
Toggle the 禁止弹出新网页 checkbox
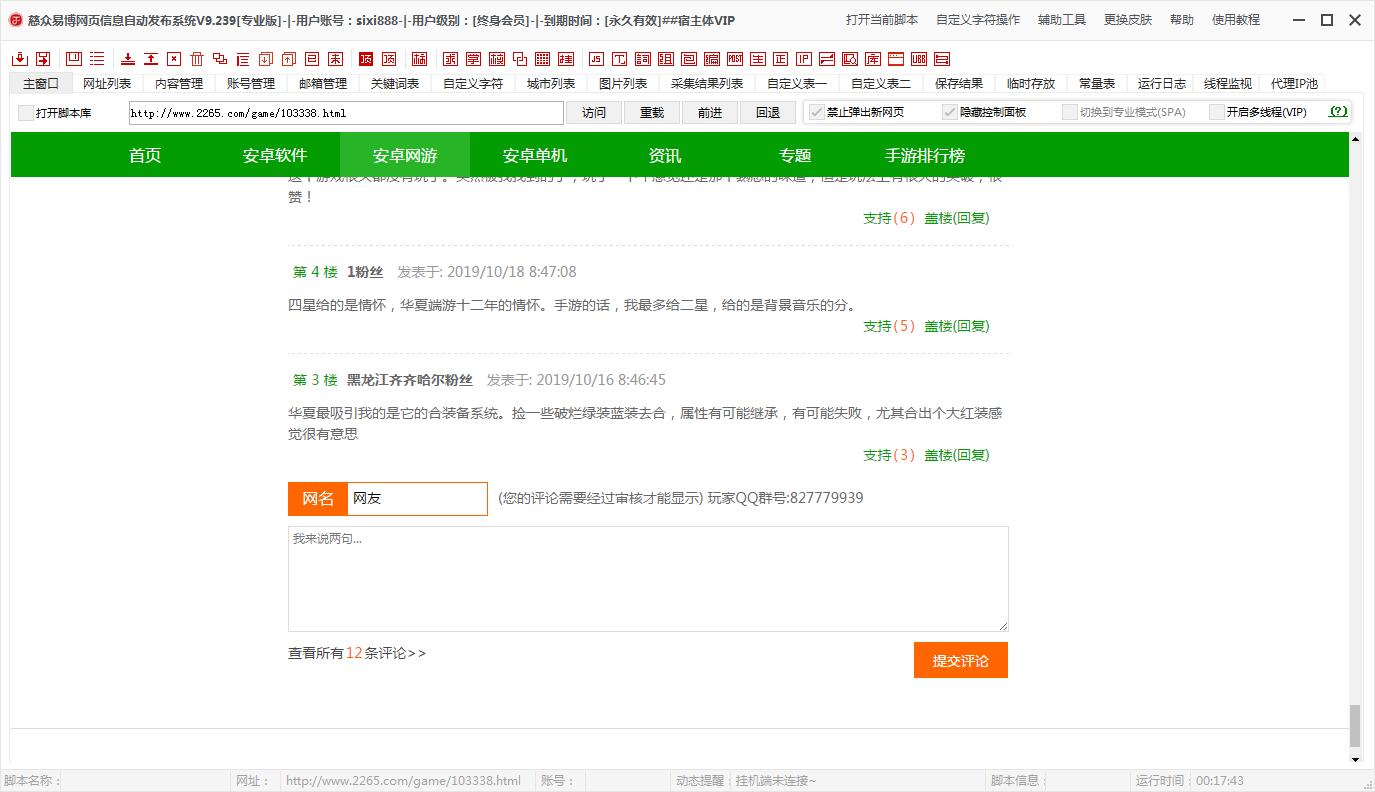pos(816,112)
